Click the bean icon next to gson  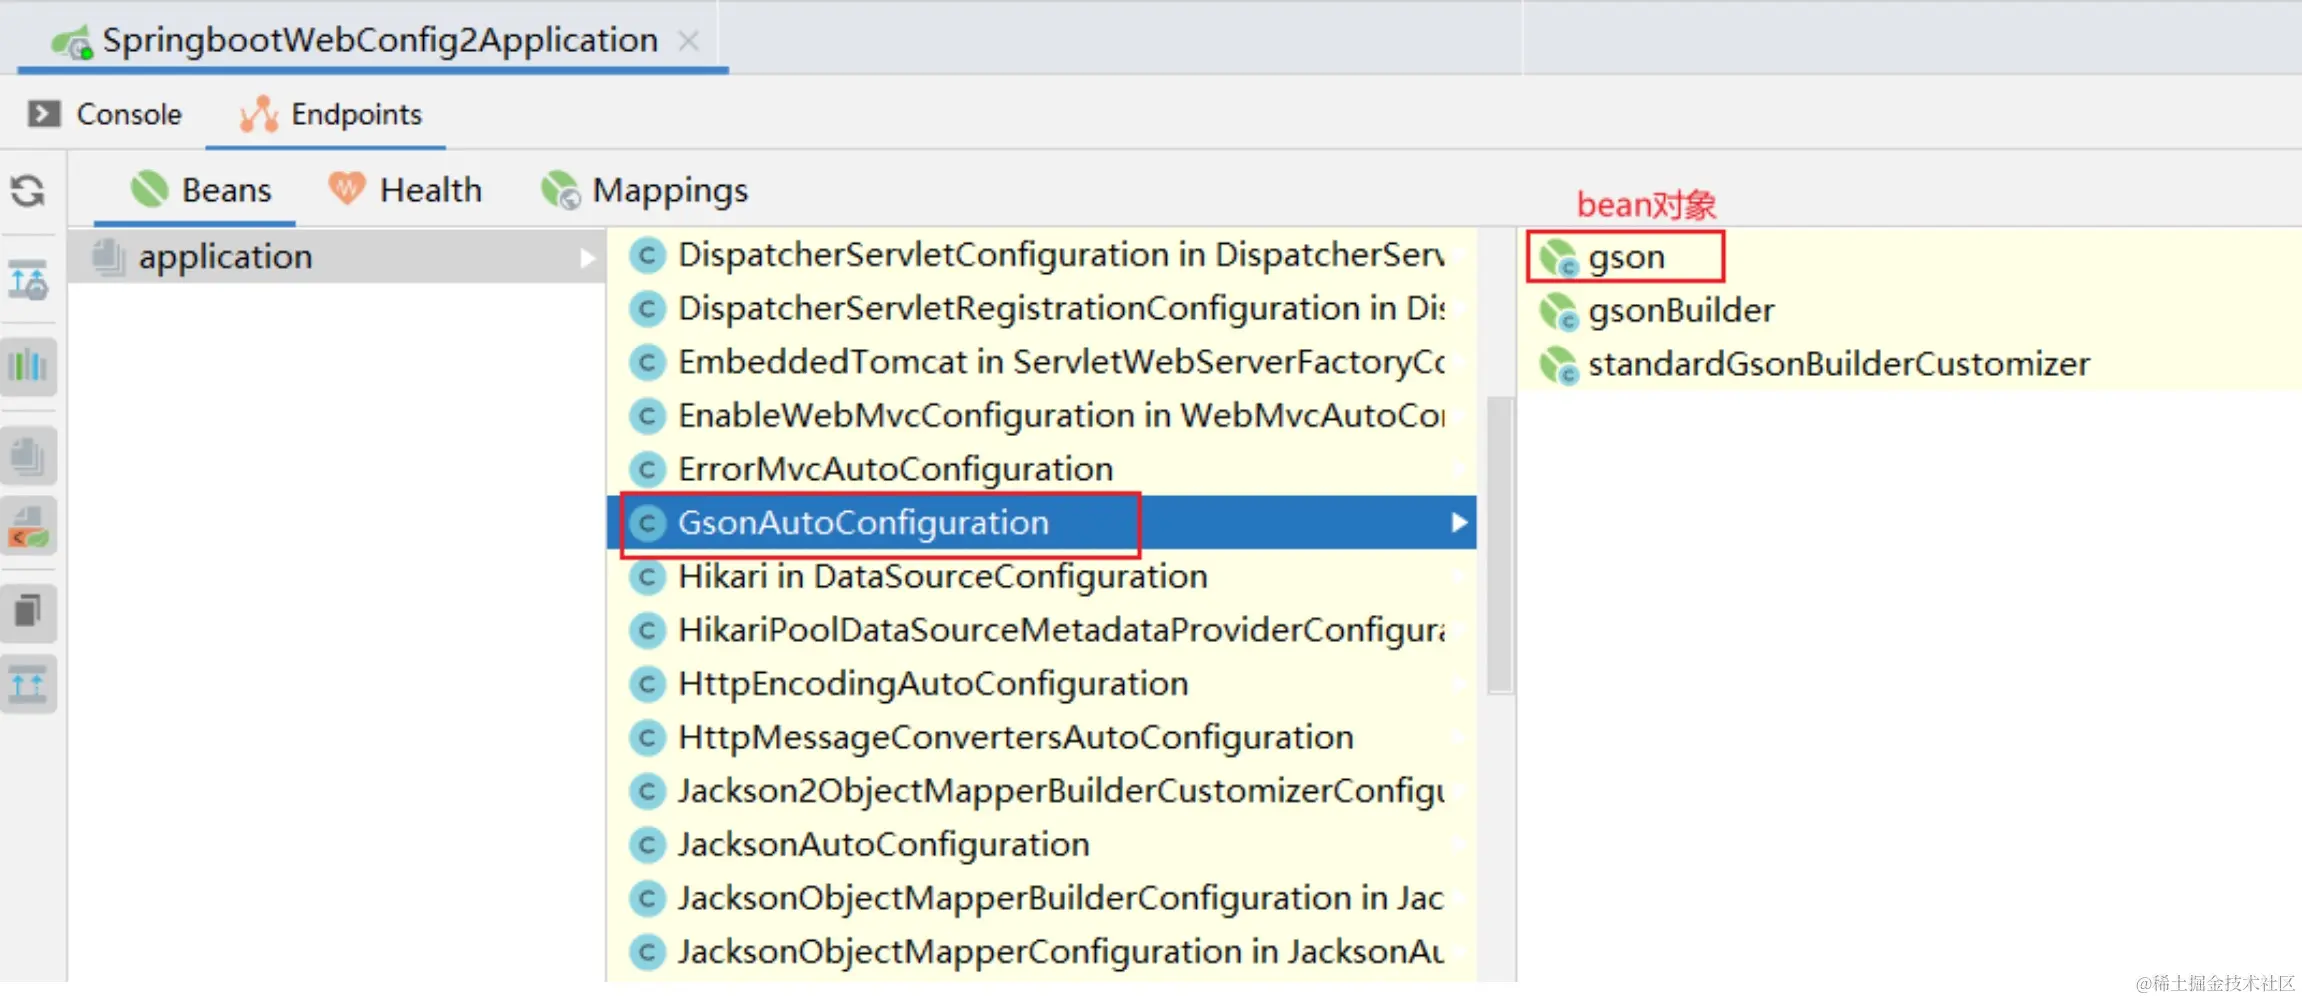point(1558,258)
